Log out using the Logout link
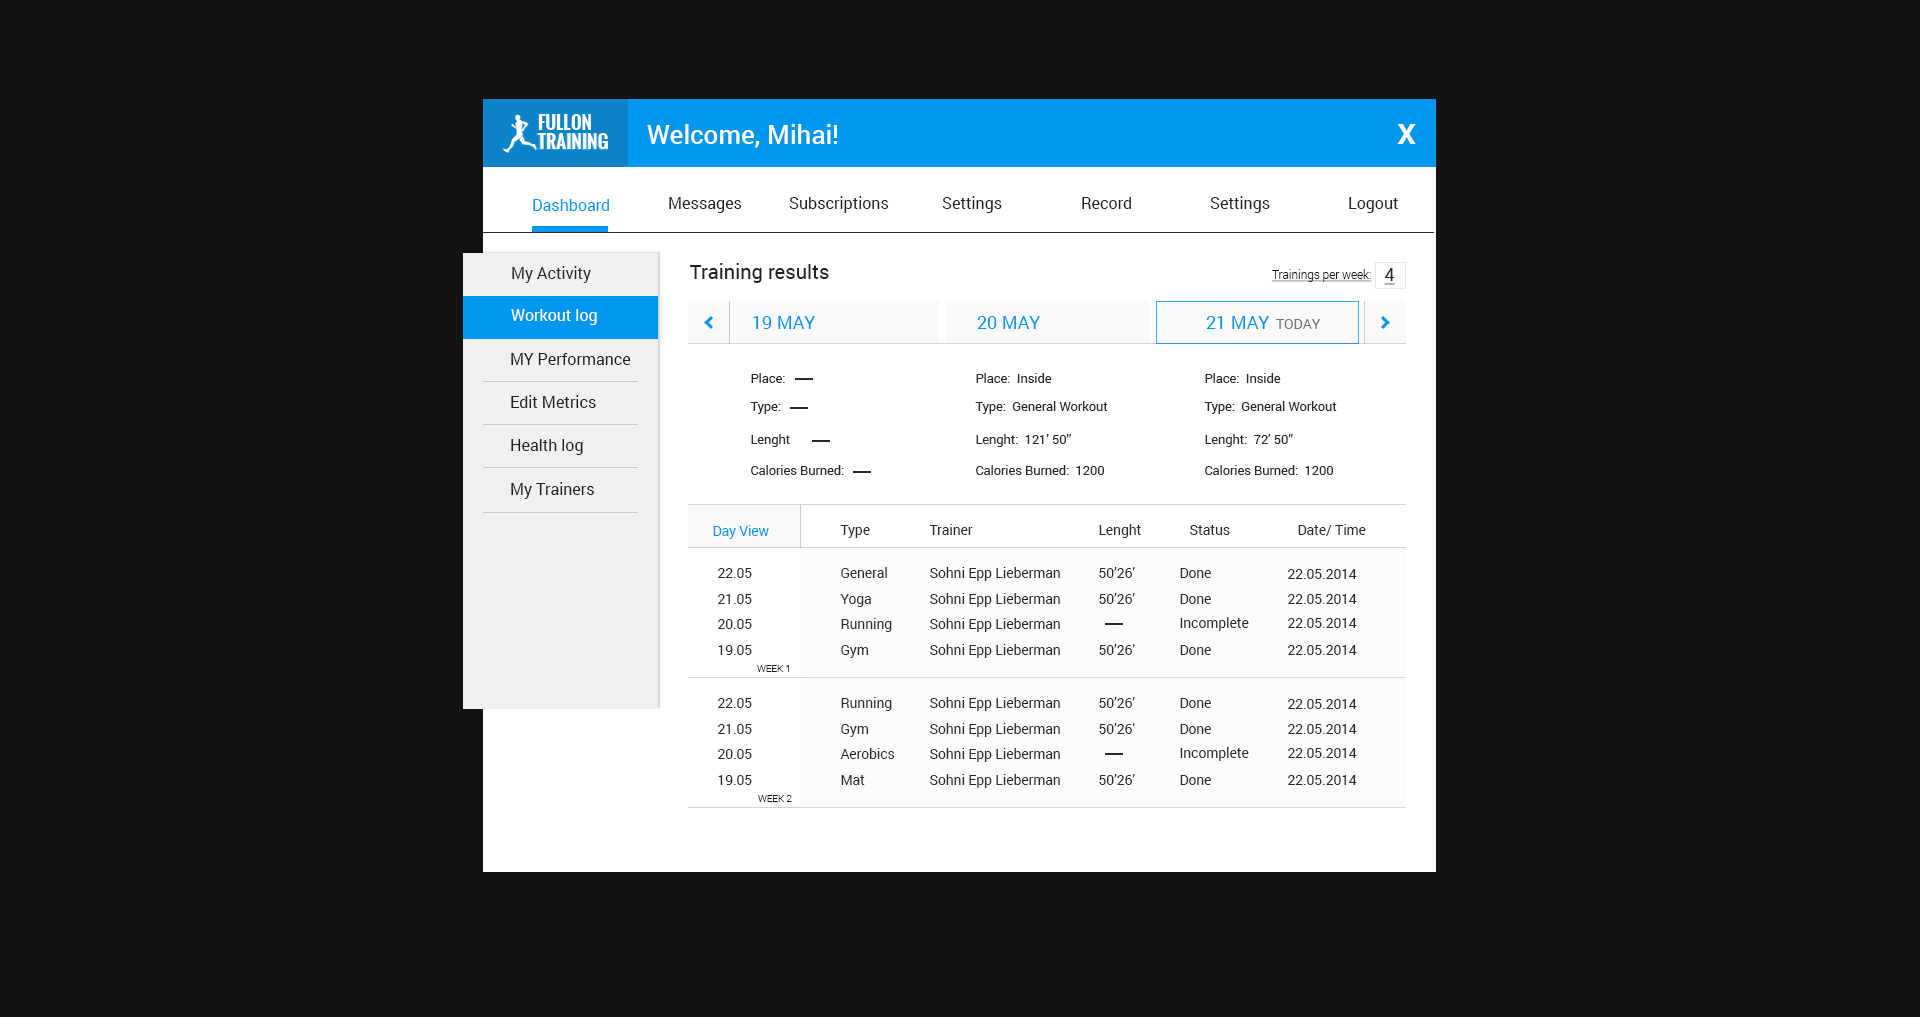The width and height of the screenshot is (1920, 1017). pyautogui.click(x=1372, y=204)
